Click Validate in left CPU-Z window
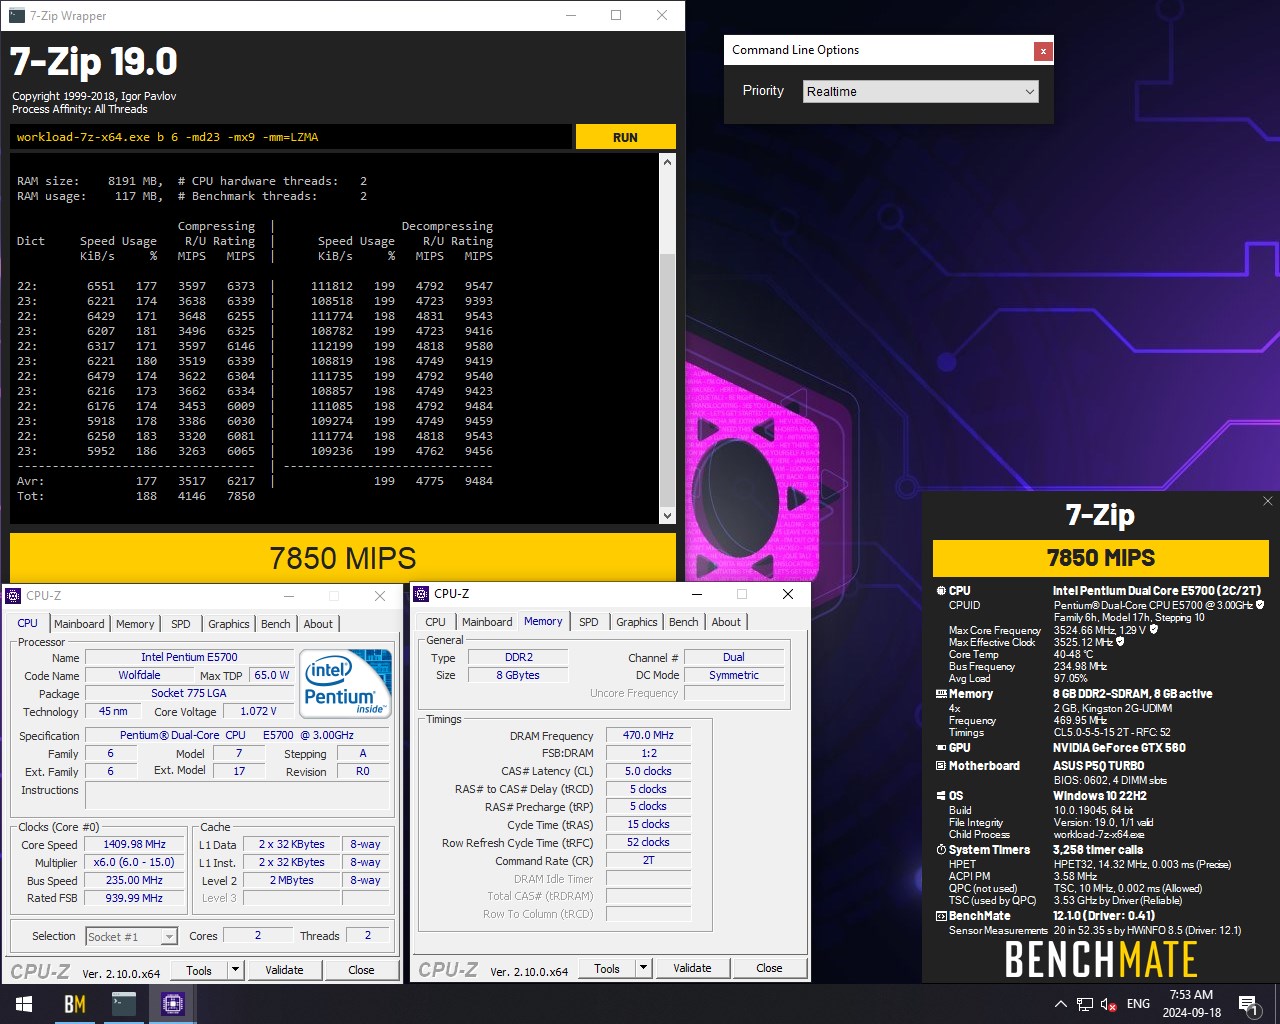 click(284, 970)
